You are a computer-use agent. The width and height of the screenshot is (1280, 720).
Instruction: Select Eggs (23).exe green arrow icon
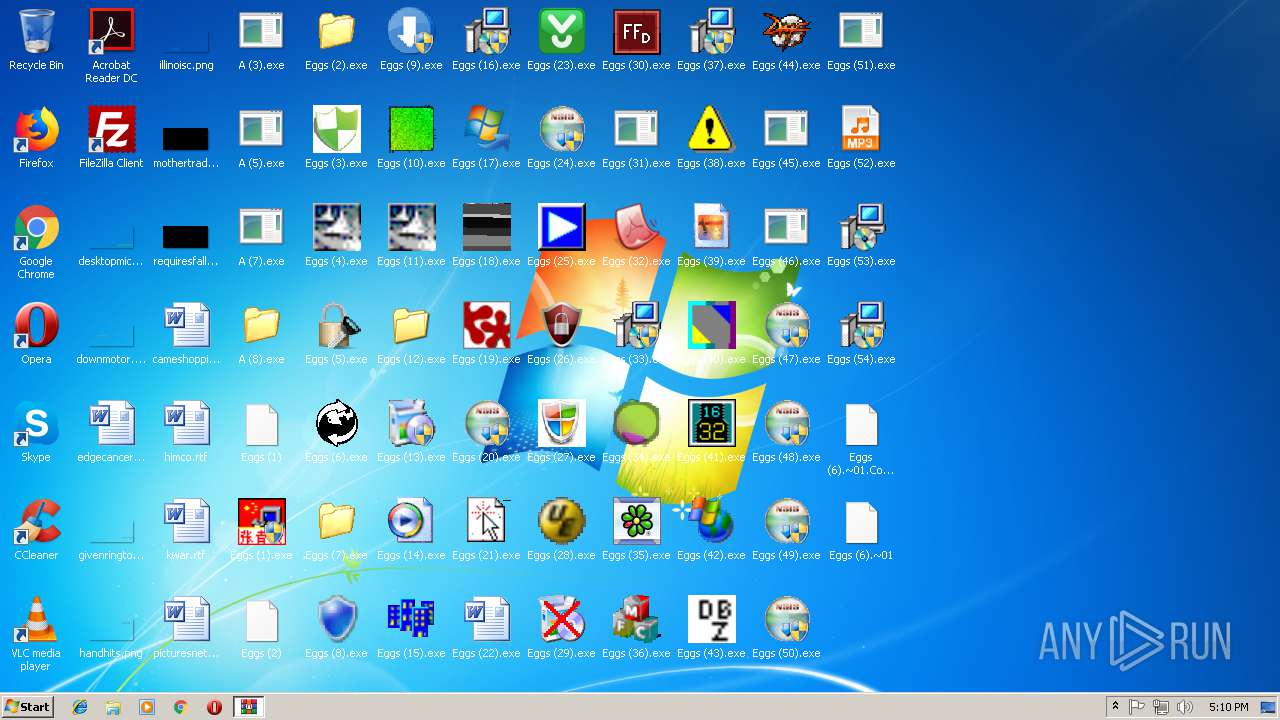[561, 40]
